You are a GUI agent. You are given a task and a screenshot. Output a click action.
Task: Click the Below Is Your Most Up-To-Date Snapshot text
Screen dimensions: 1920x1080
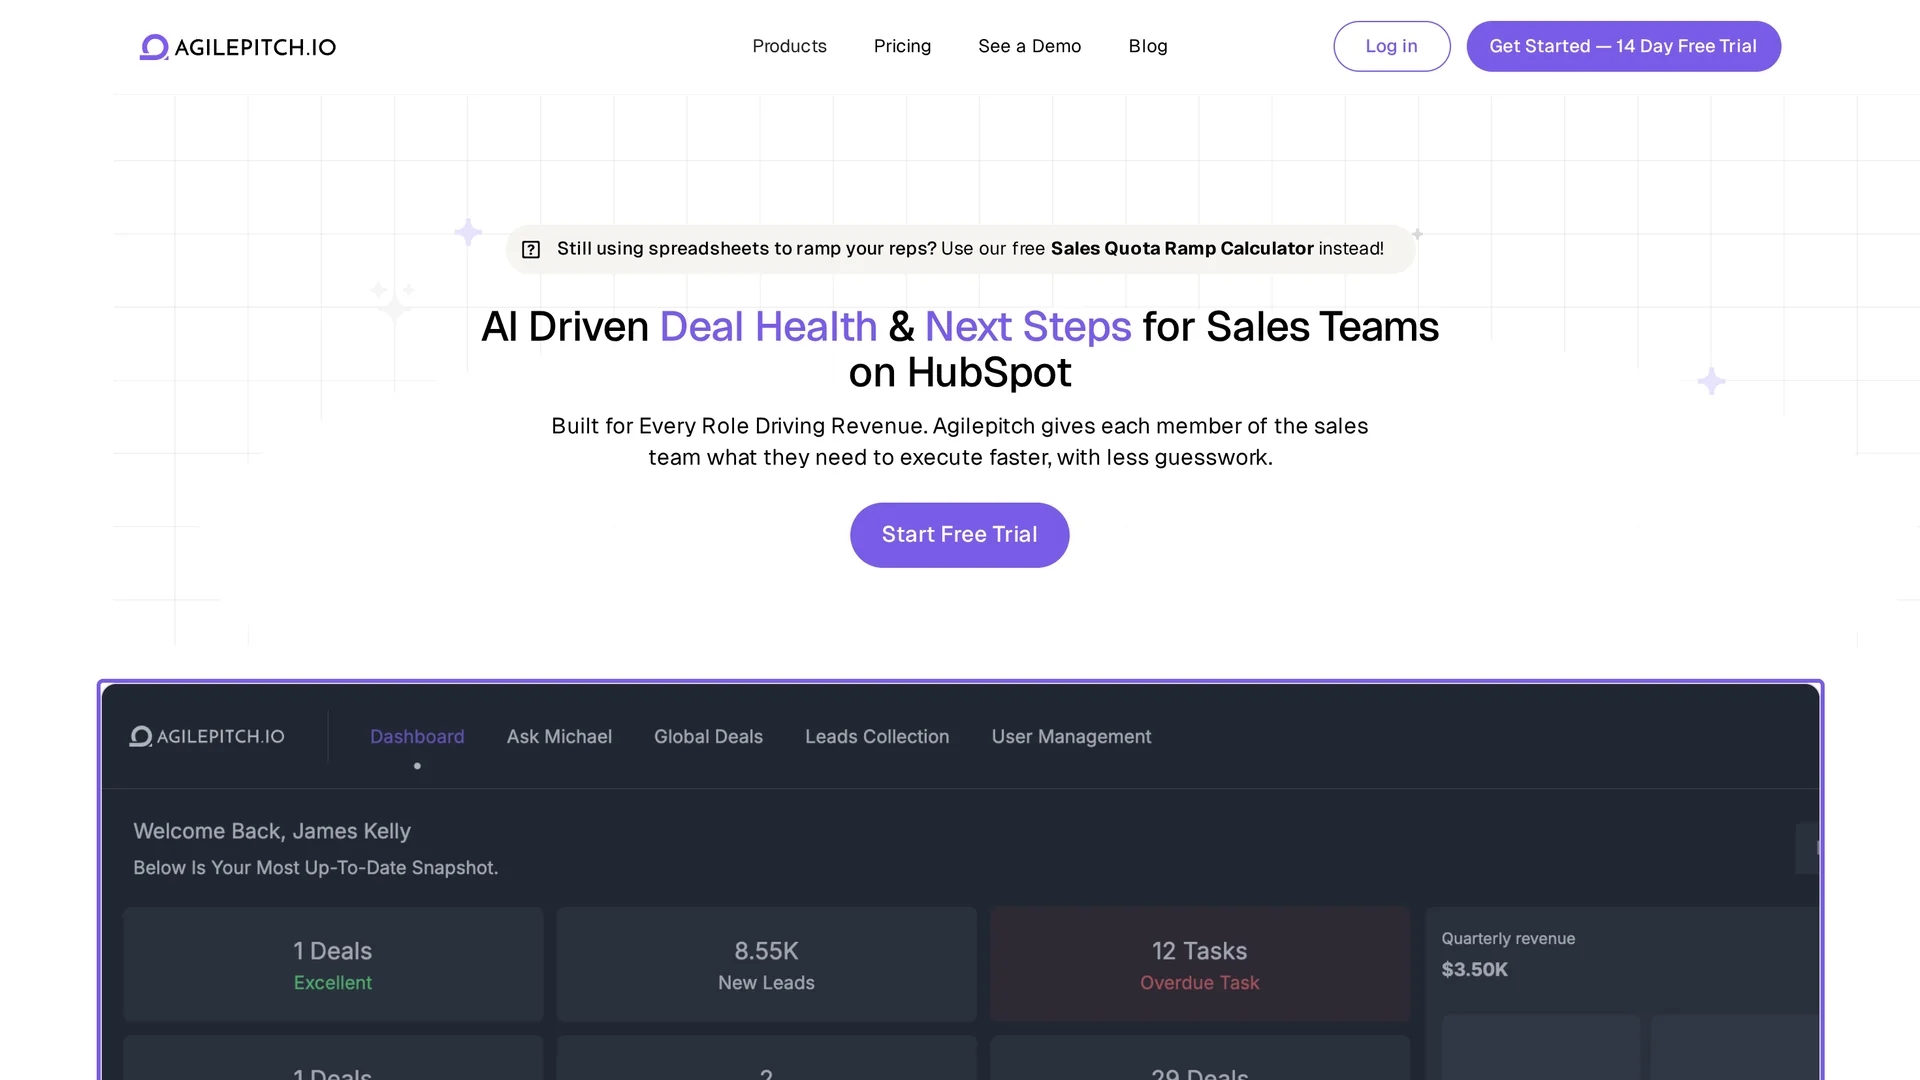315,868
